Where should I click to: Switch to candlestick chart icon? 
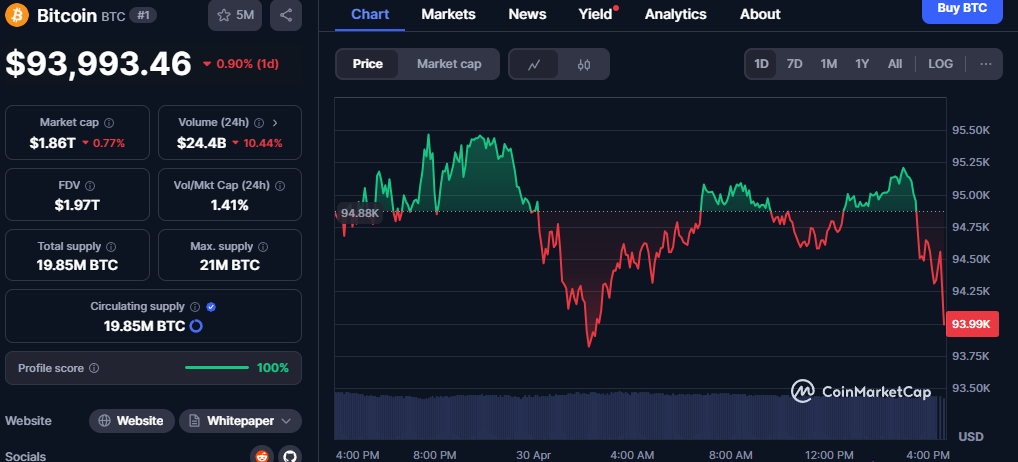click(584, 64)
